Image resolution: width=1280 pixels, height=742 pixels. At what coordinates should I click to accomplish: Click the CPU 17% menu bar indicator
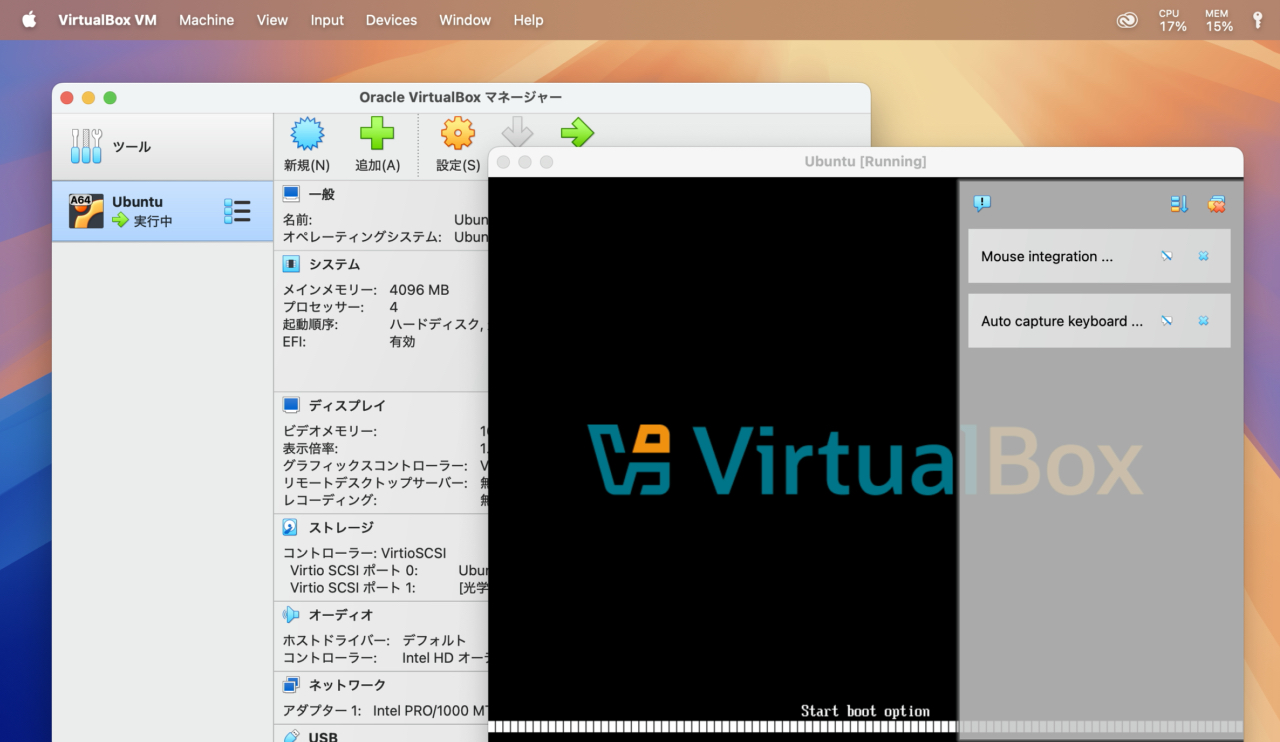[x=1172, y=20]
